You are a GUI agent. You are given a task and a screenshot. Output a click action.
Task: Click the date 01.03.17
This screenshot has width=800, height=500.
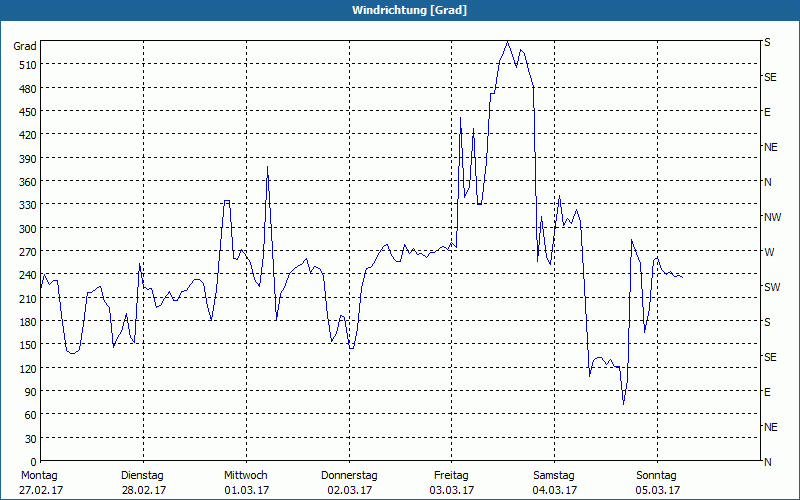246,490
